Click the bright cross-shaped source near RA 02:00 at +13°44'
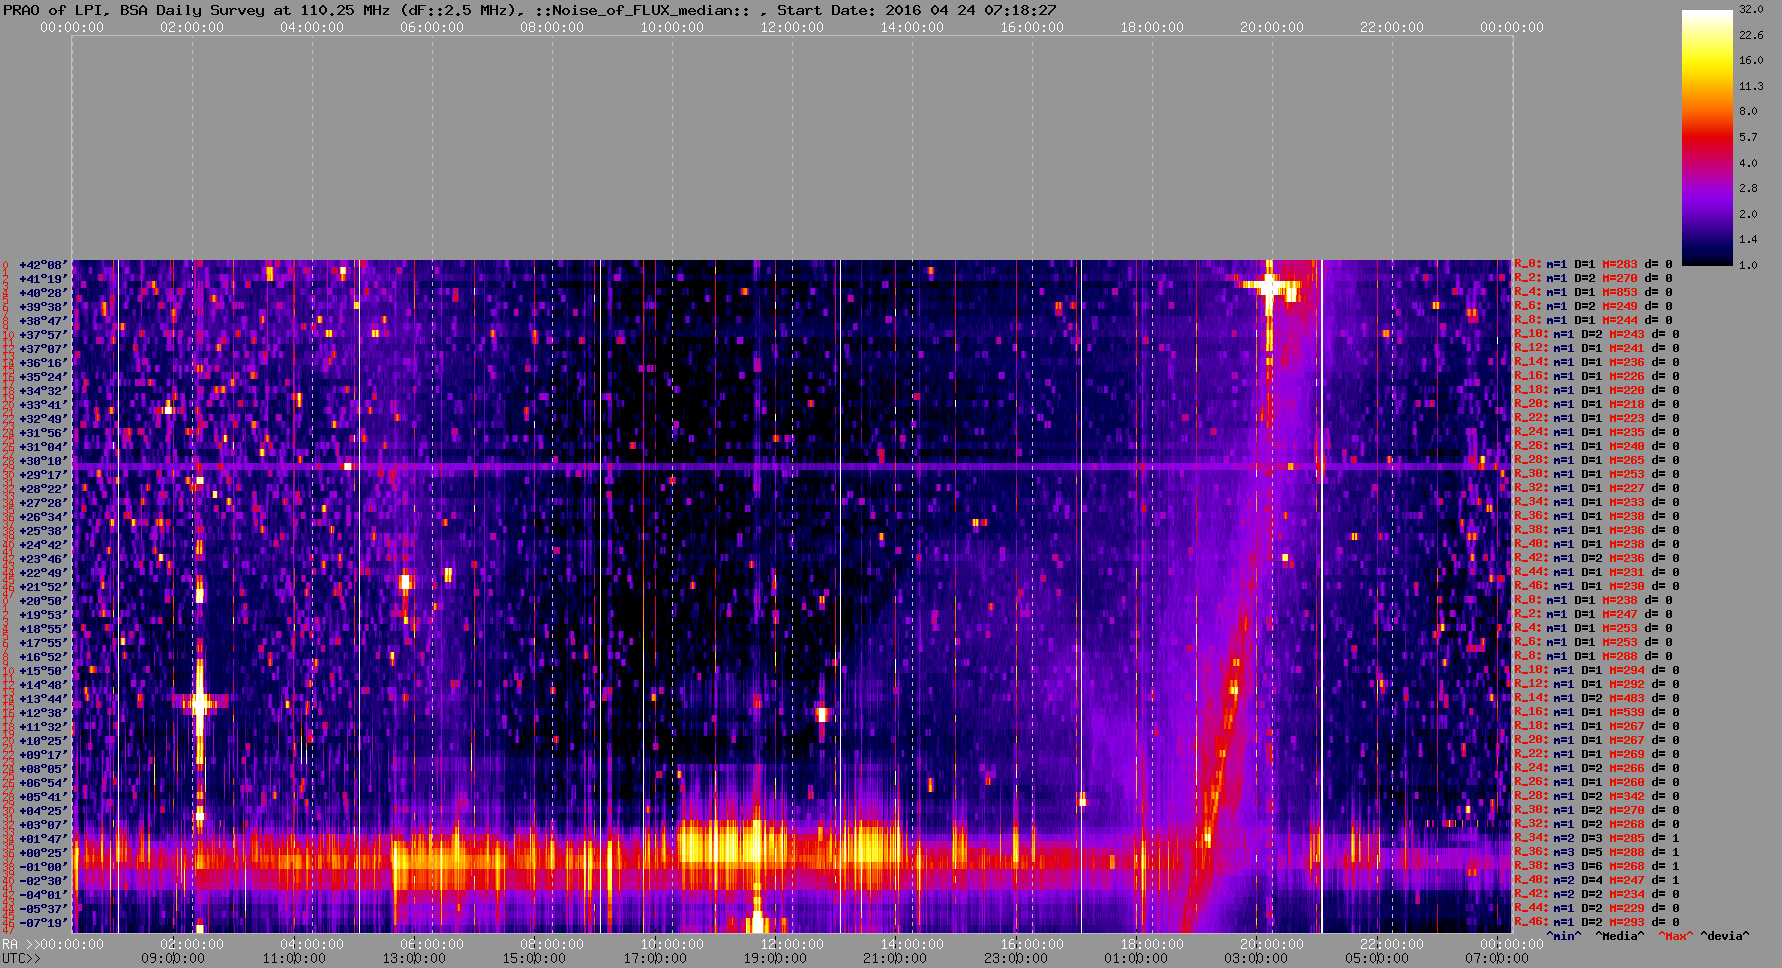This screenshot has height=968, width=1782. tap(199, 701)
